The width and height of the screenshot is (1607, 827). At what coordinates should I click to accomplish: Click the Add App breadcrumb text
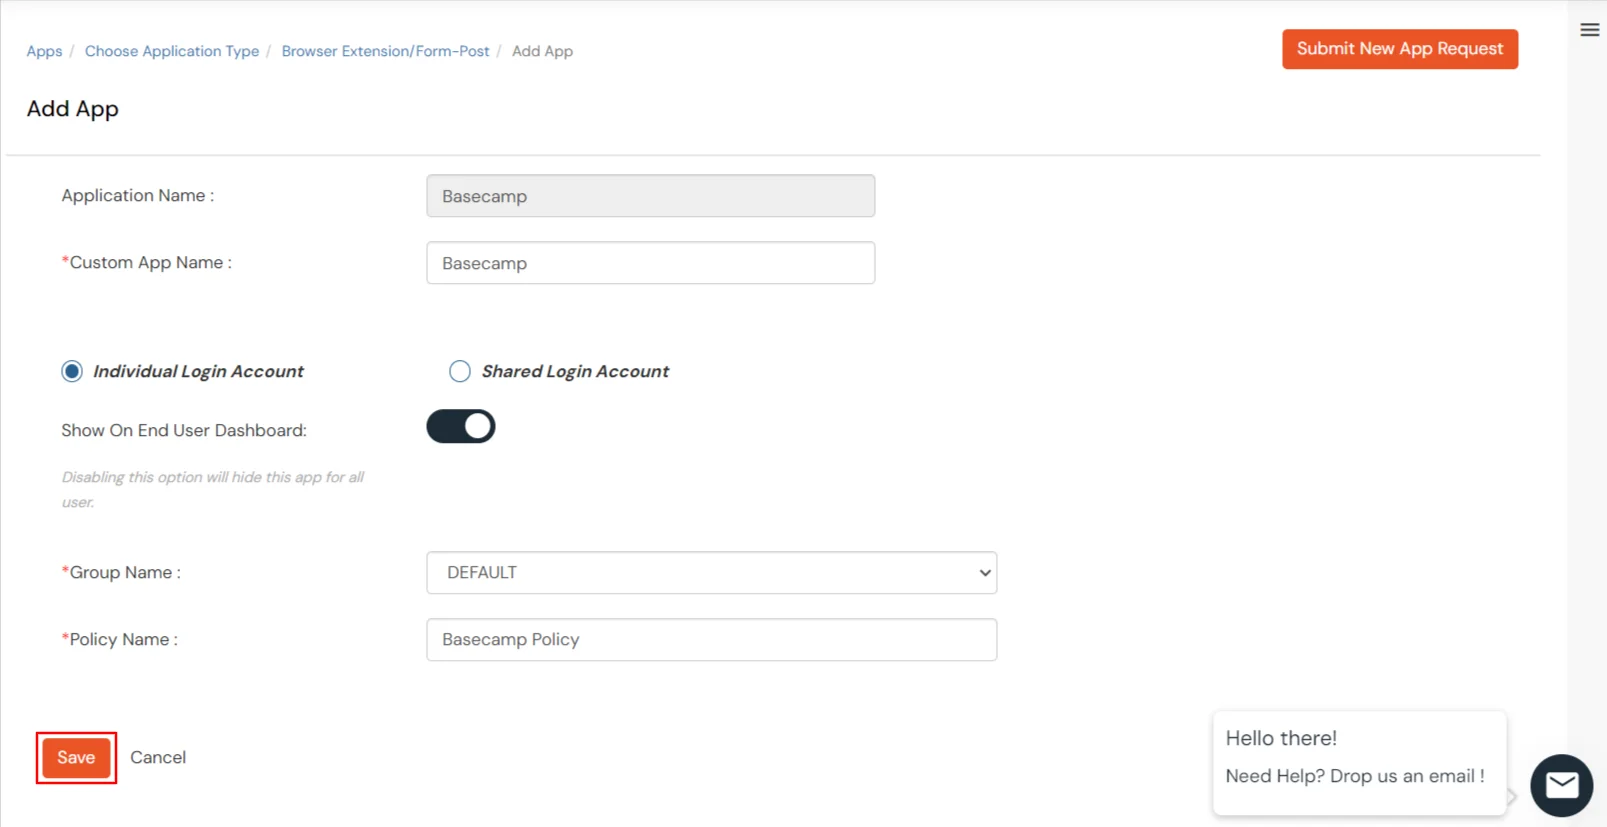(542, 51)
